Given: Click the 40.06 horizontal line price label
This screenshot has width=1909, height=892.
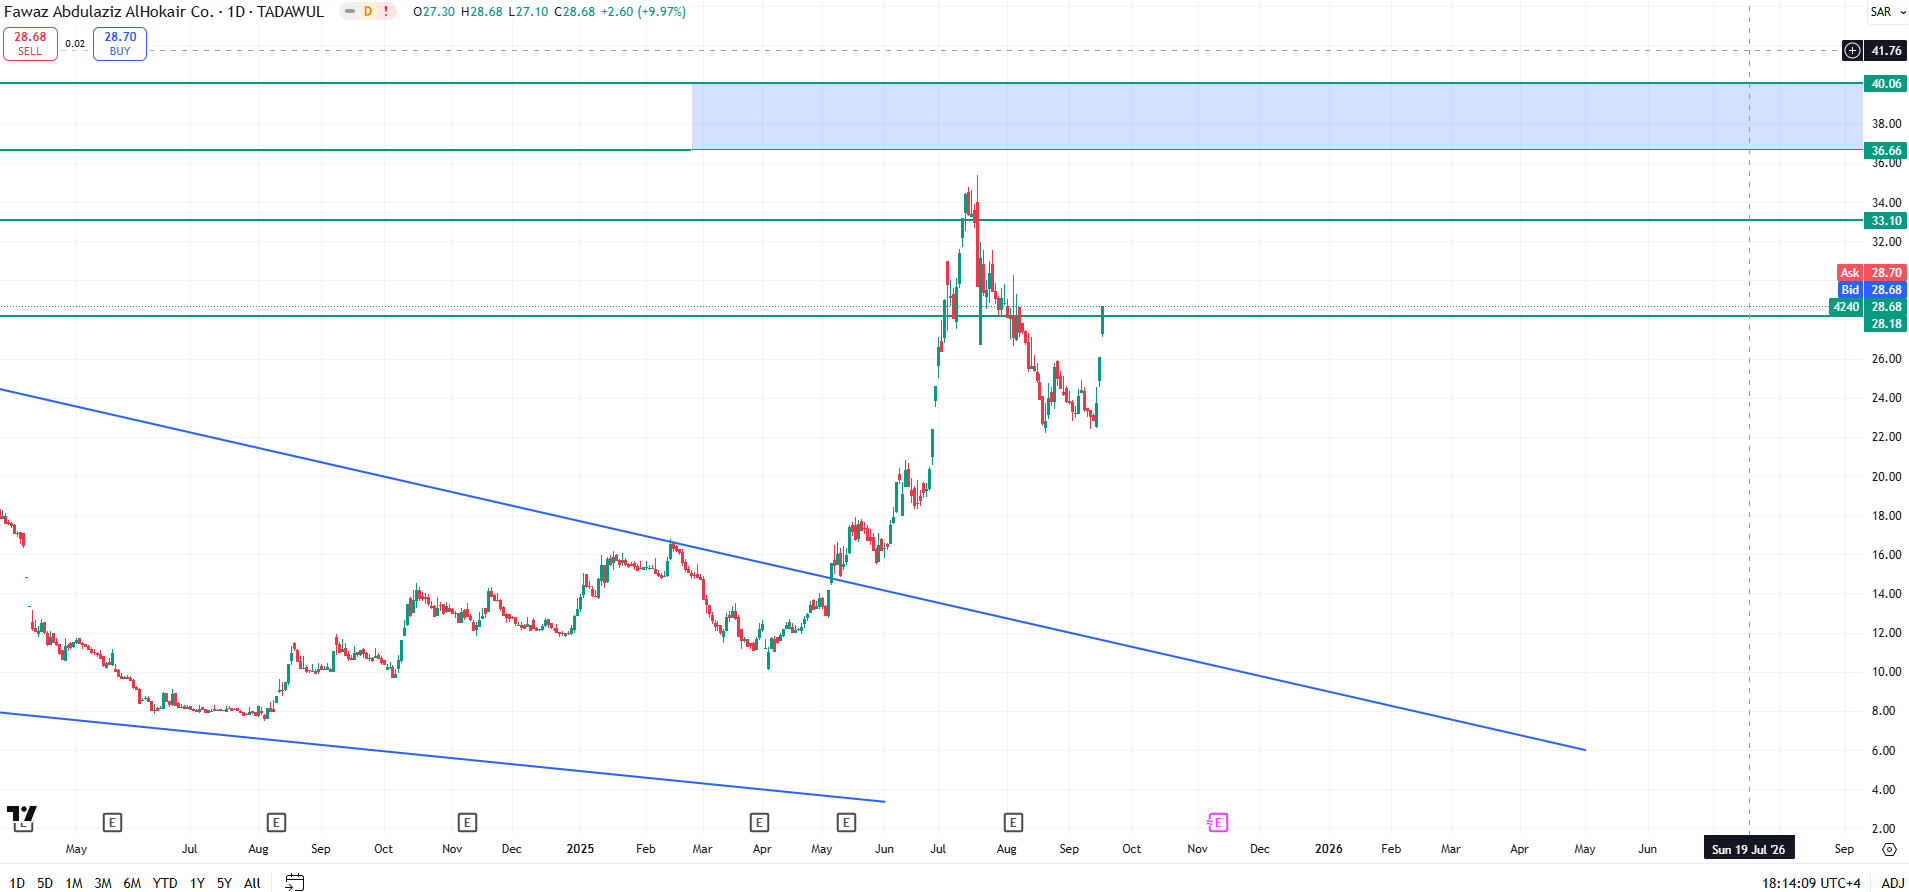Looking at the screenshot, I should point(1886,84).
